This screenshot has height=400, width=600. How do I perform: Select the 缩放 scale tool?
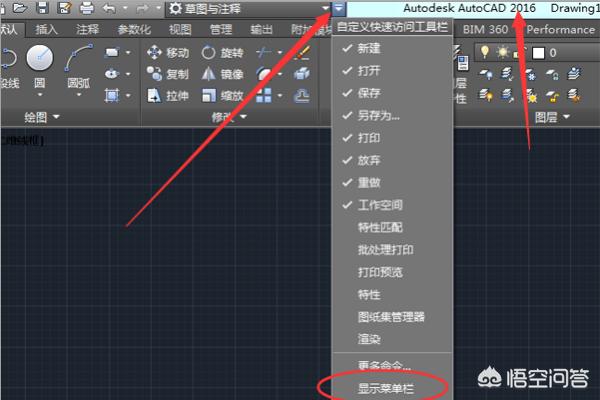click(x=223, y=95)
